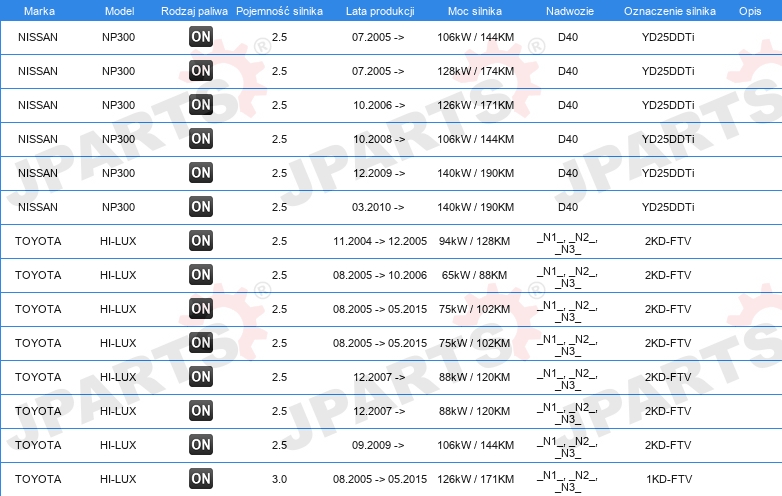The height and width of the screenshot is (496, 782).
Task: Select the _N1_, _N2_, _N3_ body cell in the 1KD-FTV row
Action: point(568,481)
